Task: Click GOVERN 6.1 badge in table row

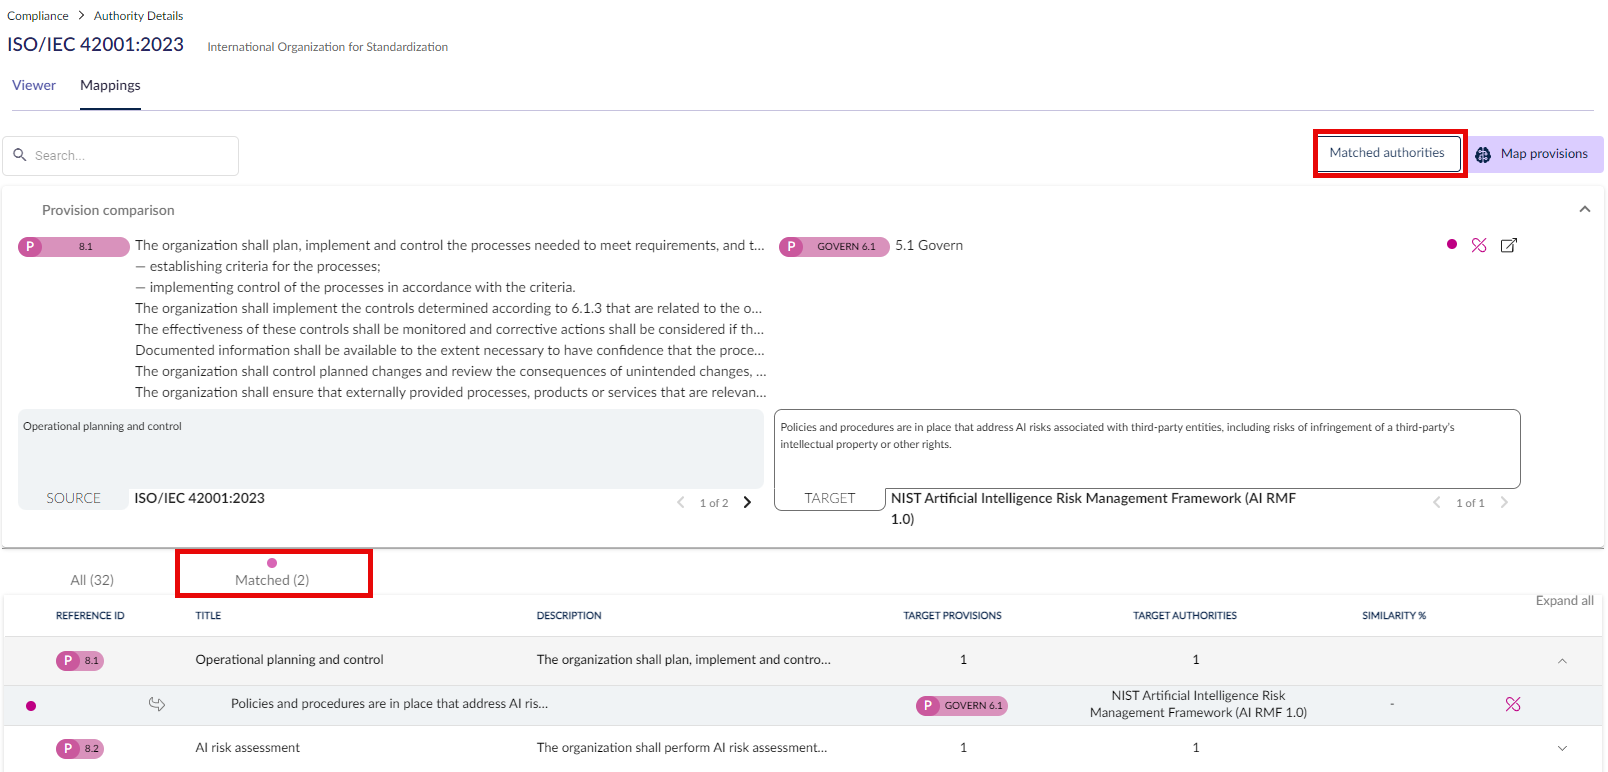Action: 962,705
